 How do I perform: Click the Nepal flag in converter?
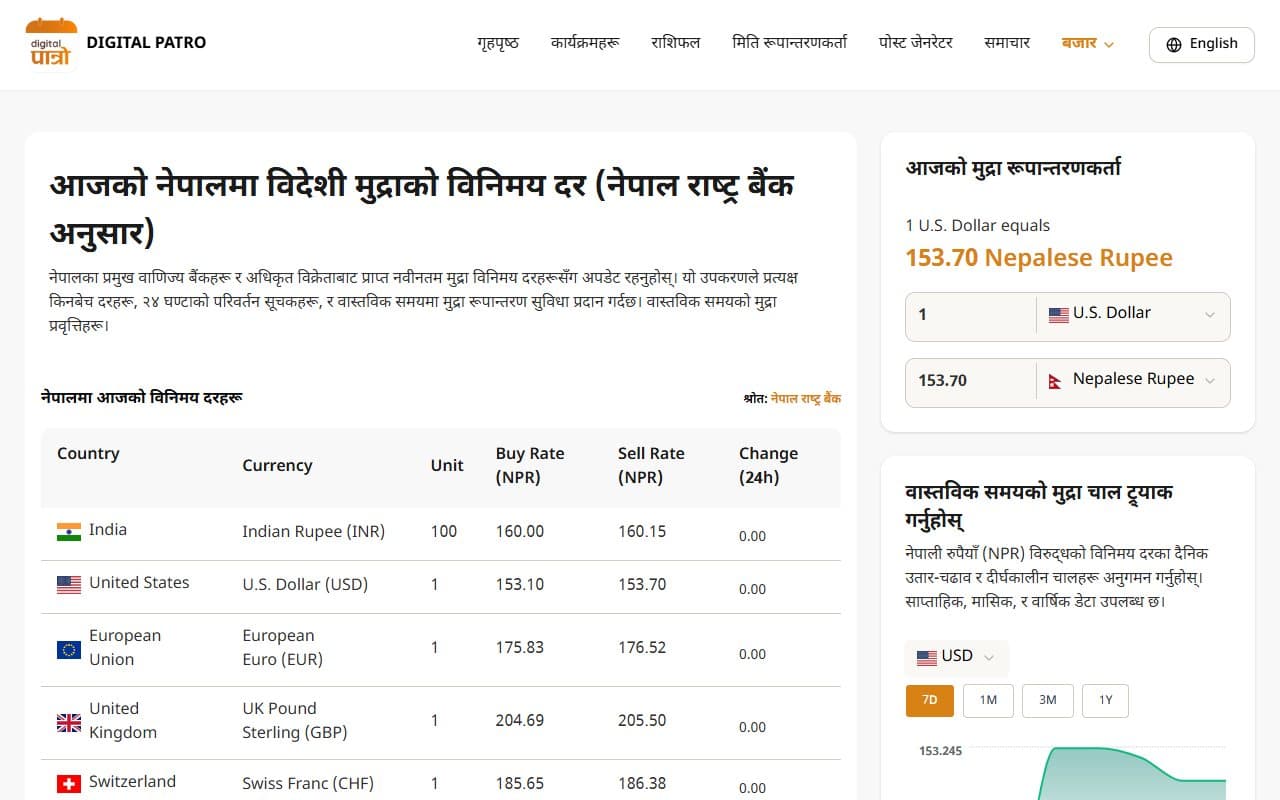click(1055, 381)
